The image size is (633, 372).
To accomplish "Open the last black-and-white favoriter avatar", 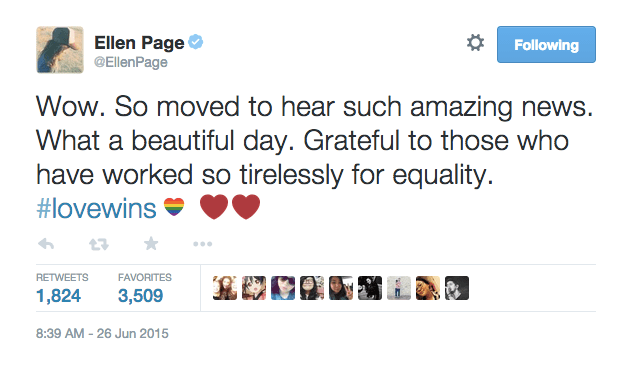I will tap(457, 288).
